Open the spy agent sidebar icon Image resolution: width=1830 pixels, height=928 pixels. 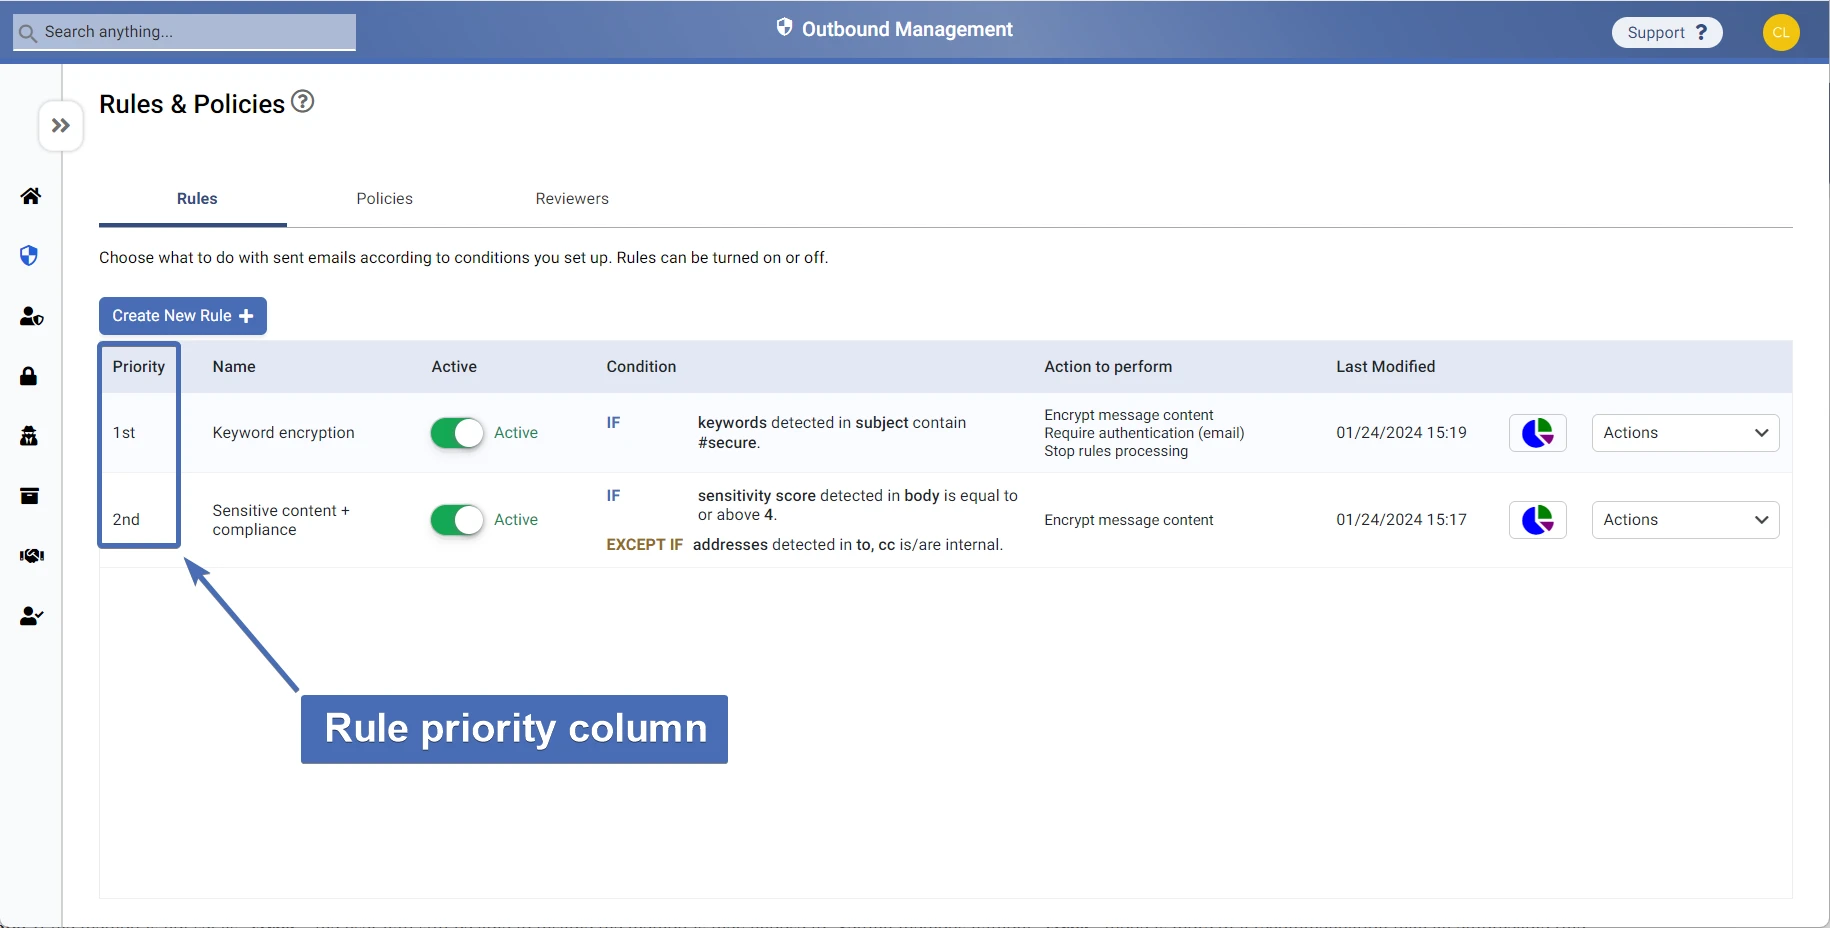point(29,436)
